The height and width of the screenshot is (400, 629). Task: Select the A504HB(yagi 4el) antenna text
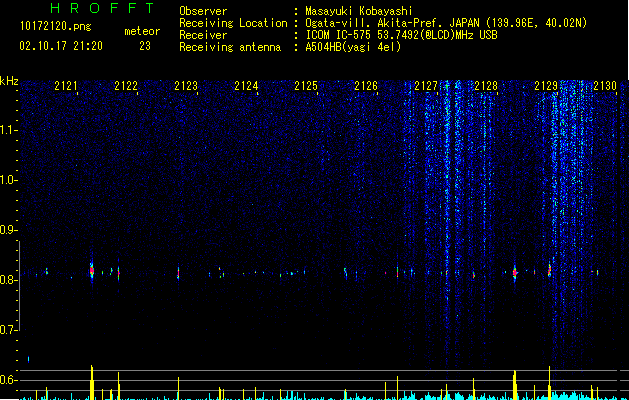coord(353,47)
